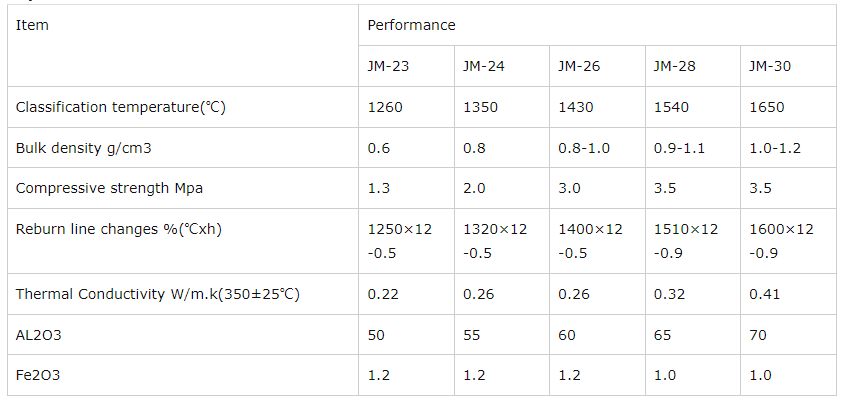Select the Compressive strength Mpa row label

[110, 188]
